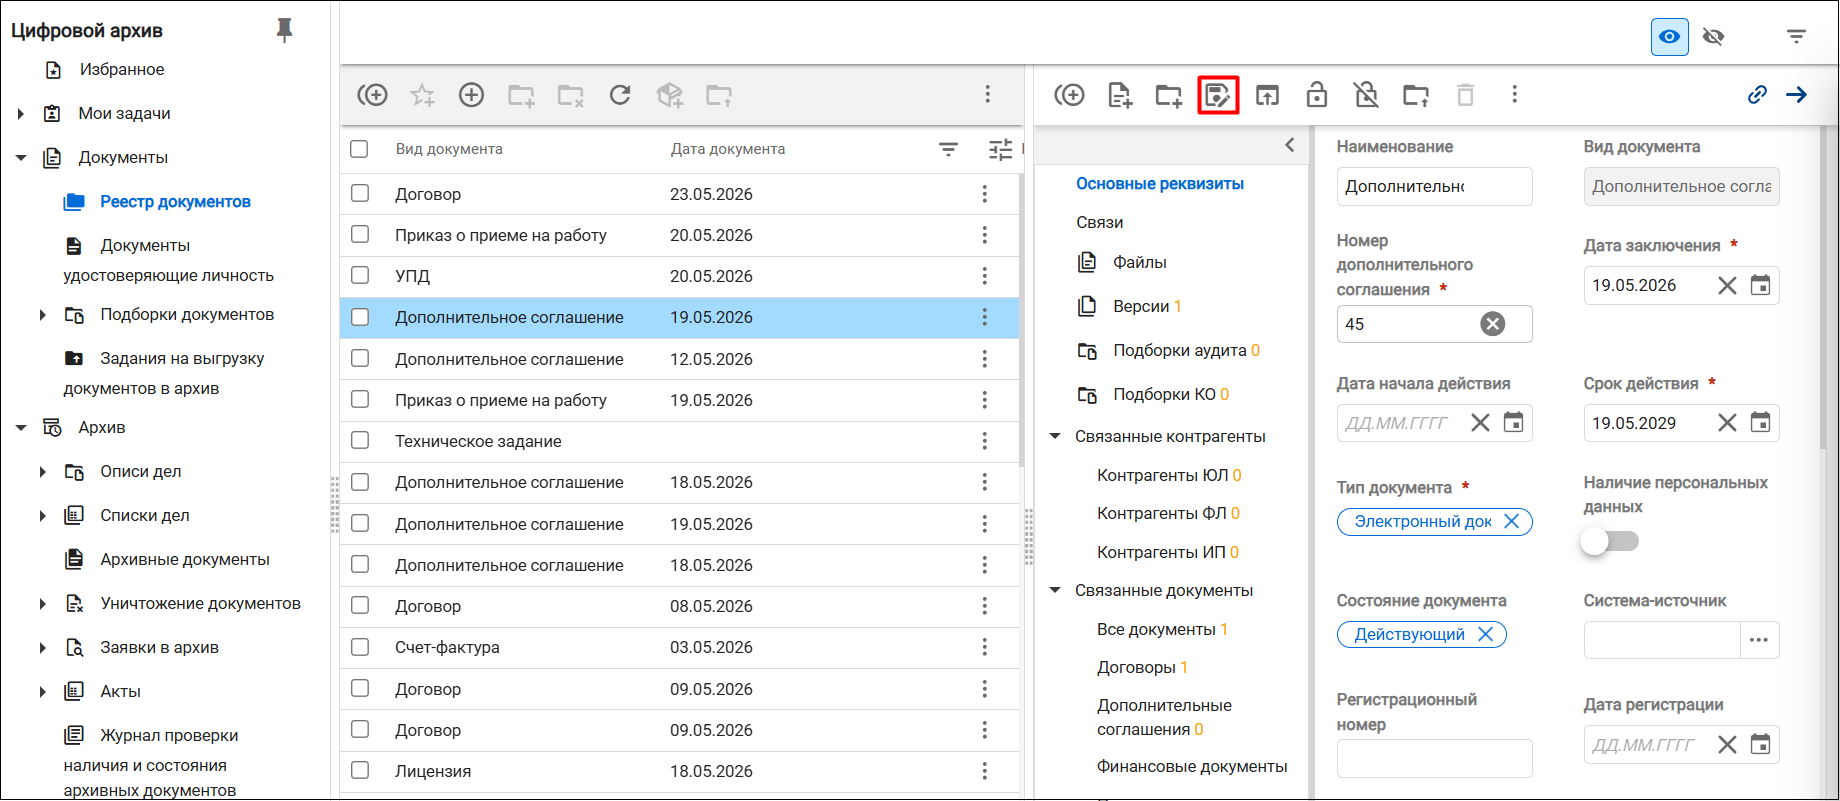The image size is (1840, 801).
Task: Collapse the Архив tree node
Action: point(20,428)
